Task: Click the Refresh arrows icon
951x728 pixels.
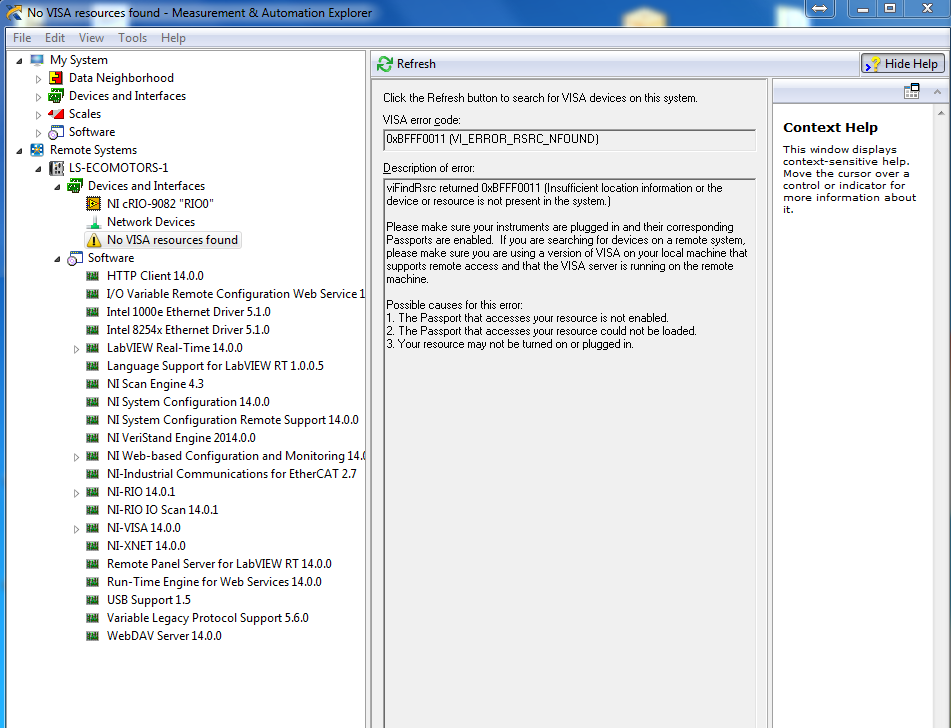Action: coord(385,64)
